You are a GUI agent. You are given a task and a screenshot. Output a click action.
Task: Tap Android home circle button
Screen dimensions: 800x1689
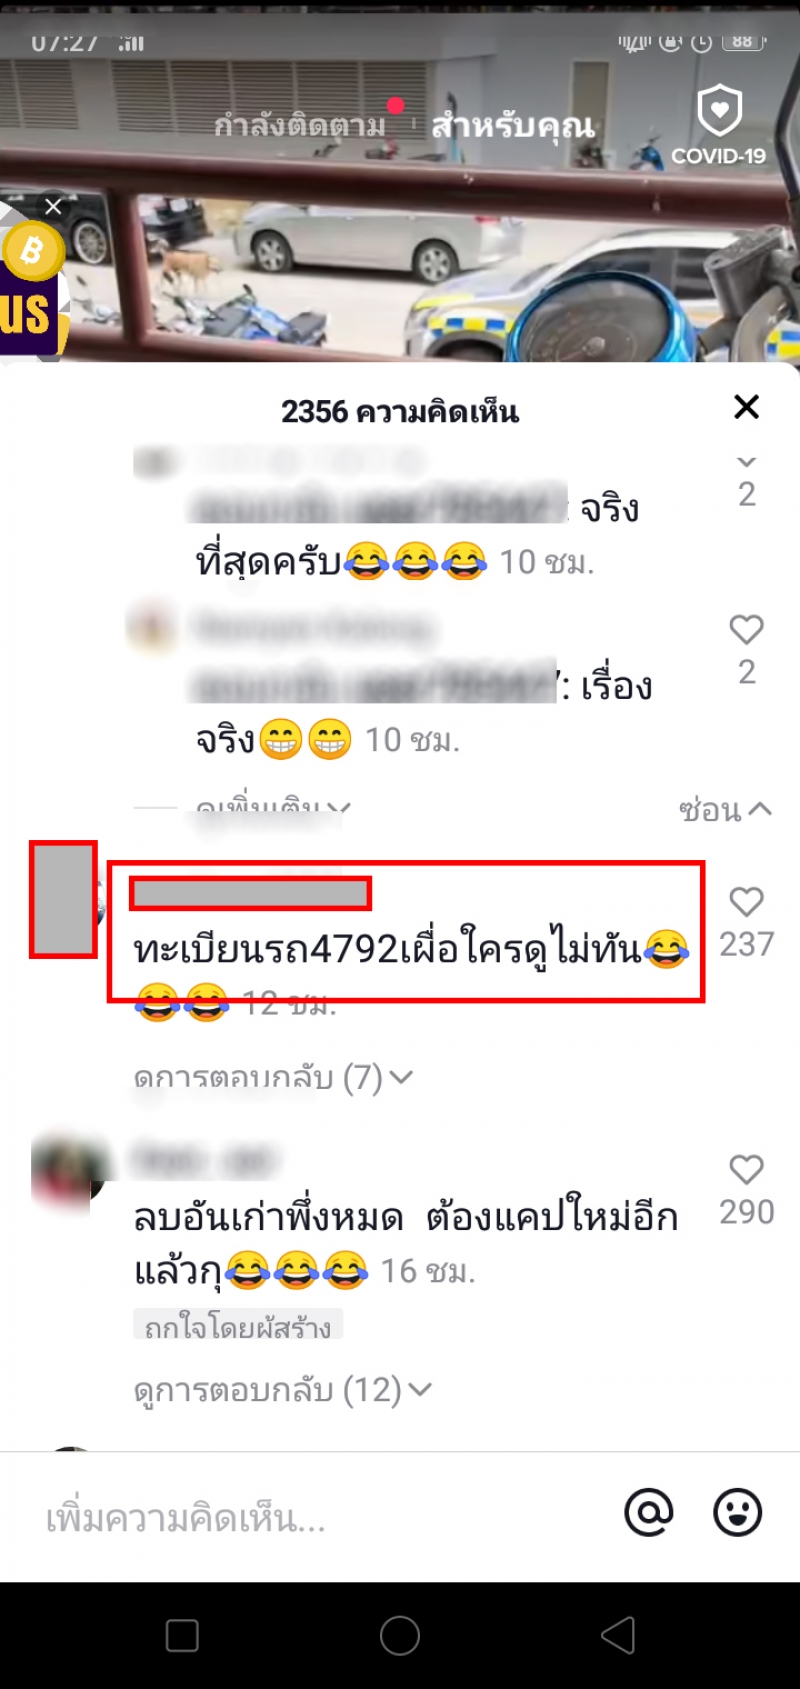[400, 1635]
